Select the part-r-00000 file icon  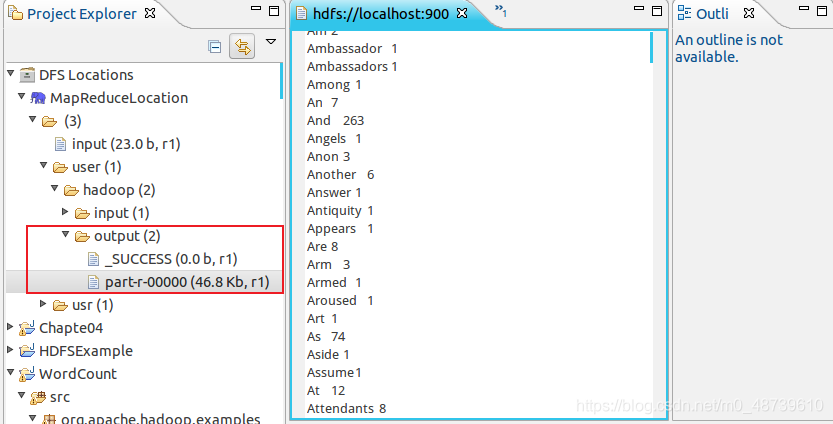tap(94, 282)
